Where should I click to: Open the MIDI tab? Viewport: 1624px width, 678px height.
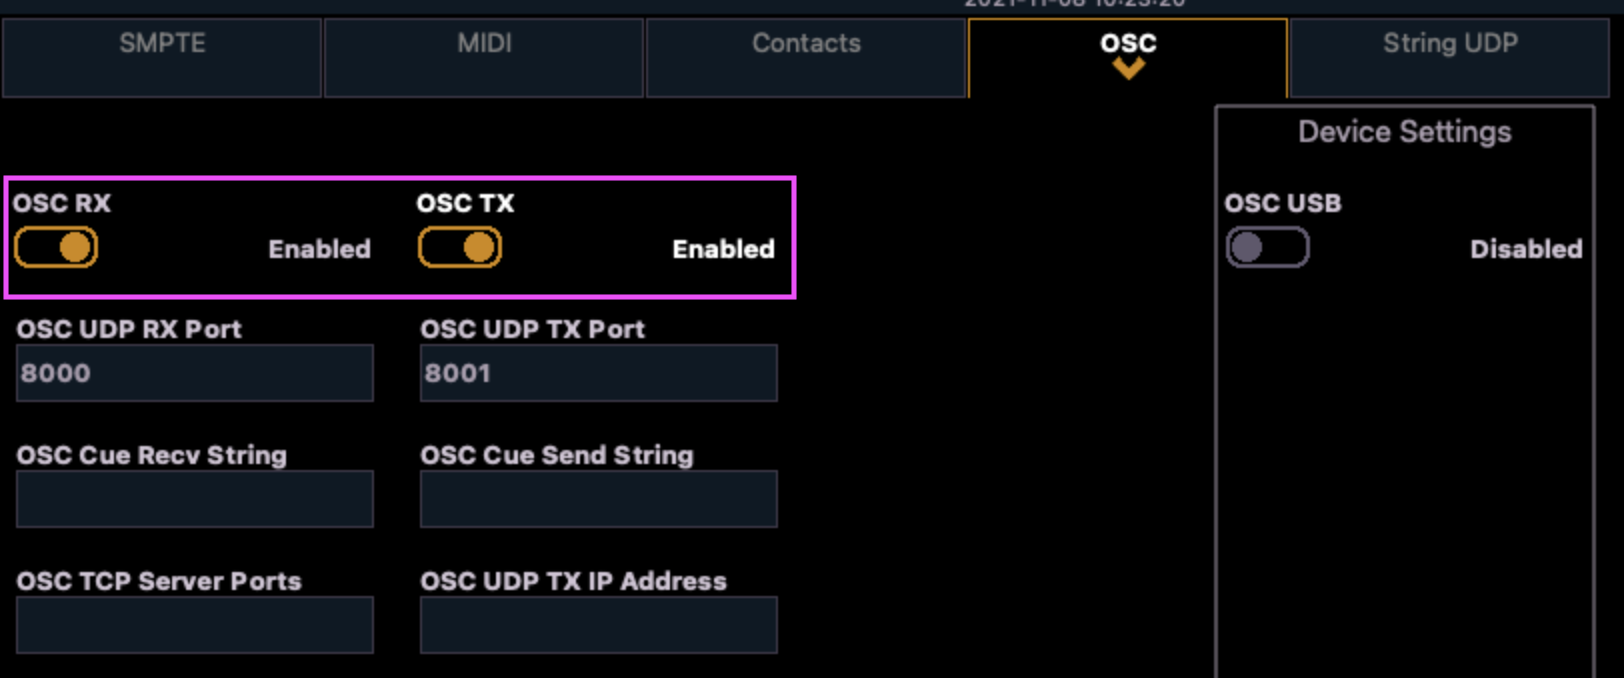click(484, 43)
